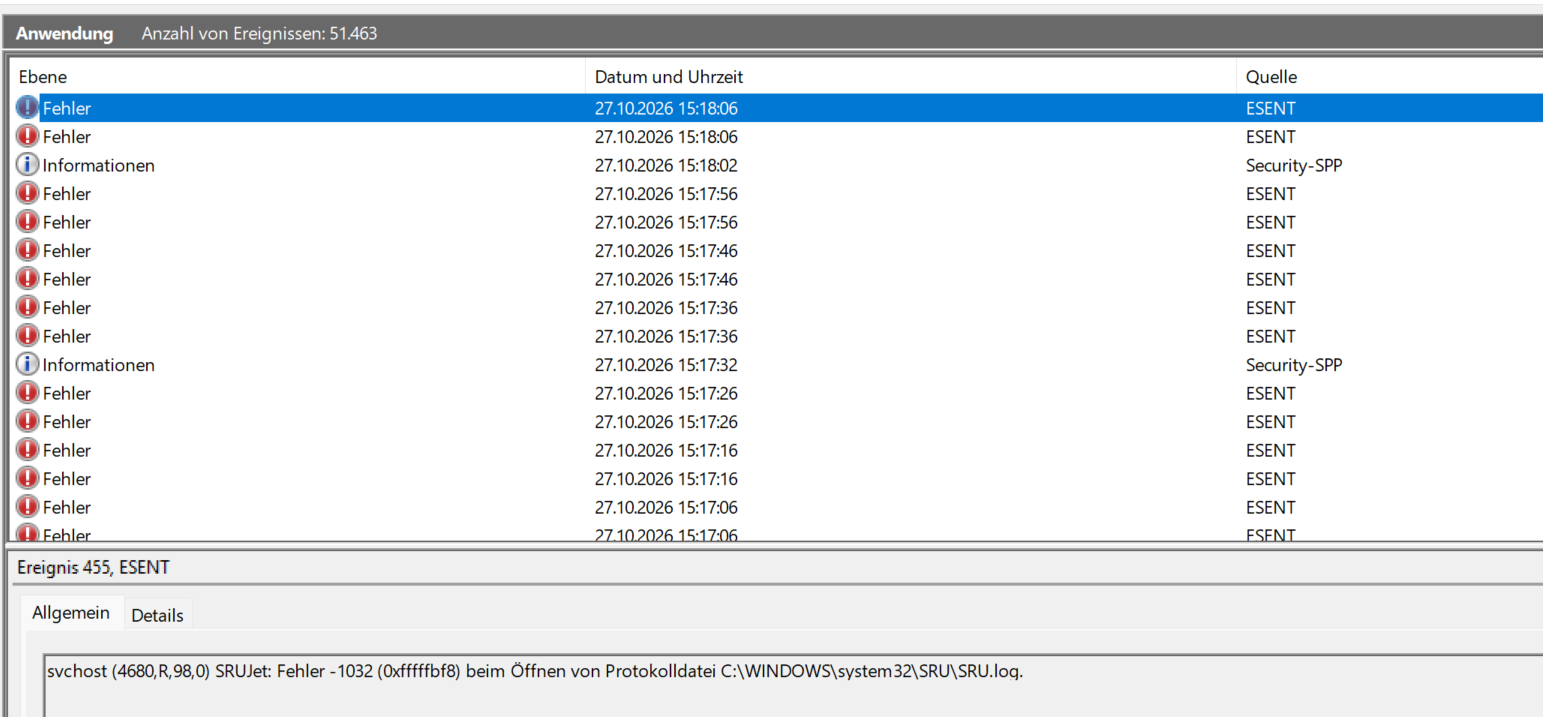The width and height of the screenshot is (1543, 717).
Task: Select Security-SPP source at 15:18:02
Action: tap(1293, 165)
